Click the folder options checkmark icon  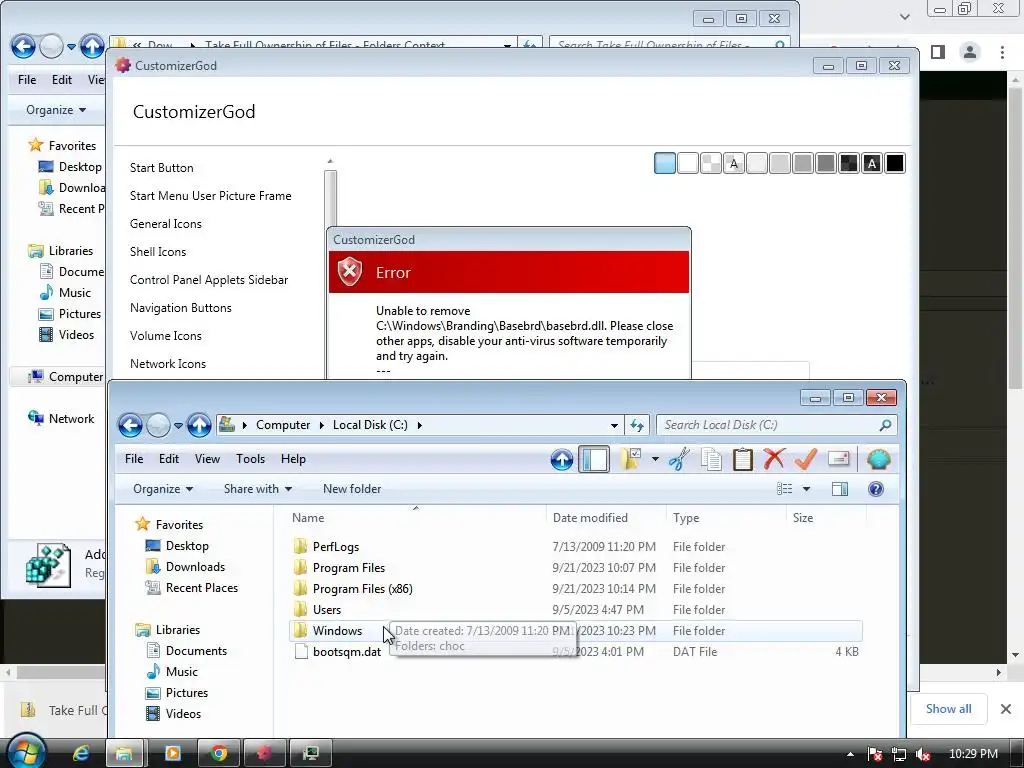pyautogui.click(x=631, y=459)
